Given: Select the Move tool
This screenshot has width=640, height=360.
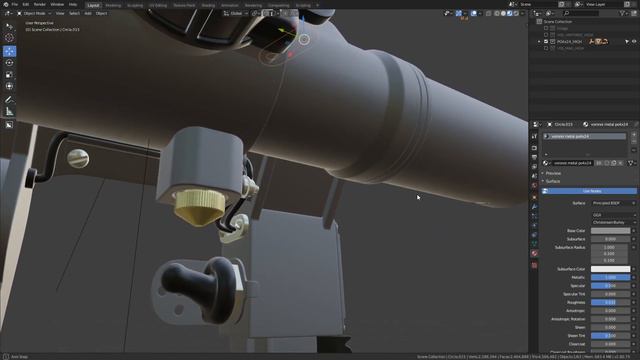Looking at the screenshot, I should point(9,51).
